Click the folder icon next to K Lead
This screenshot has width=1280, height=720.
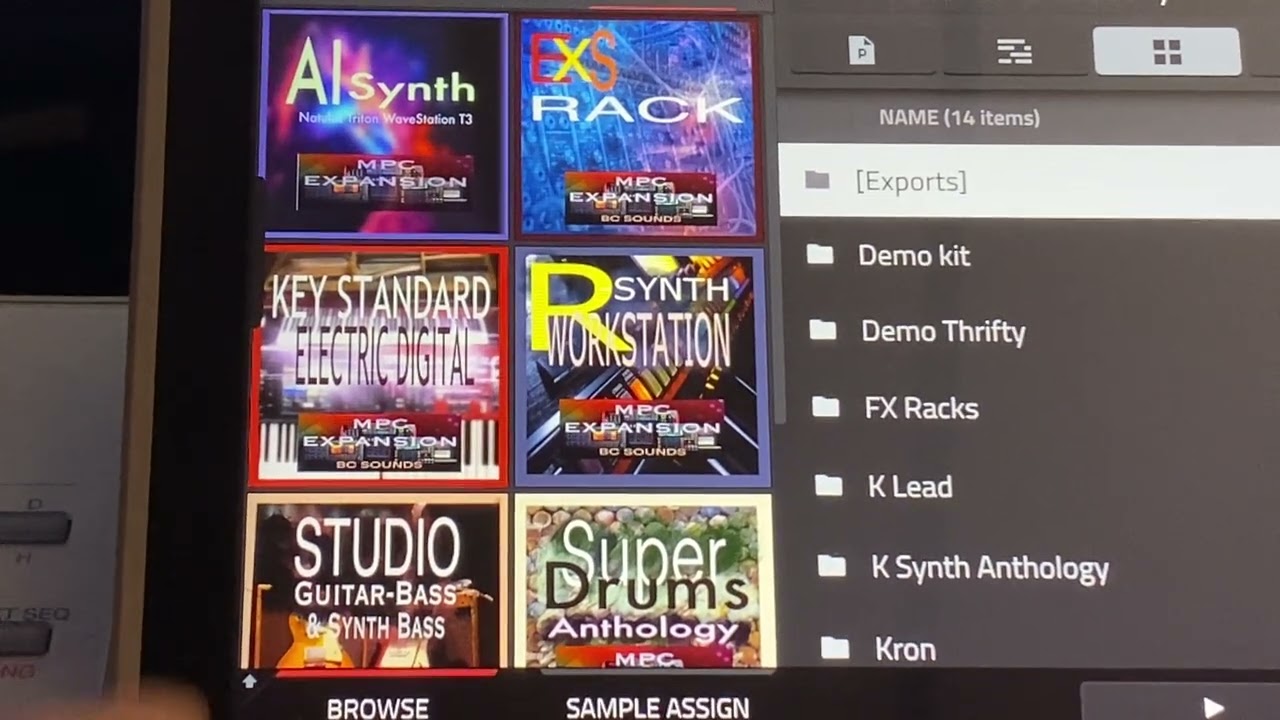(829, 486)
